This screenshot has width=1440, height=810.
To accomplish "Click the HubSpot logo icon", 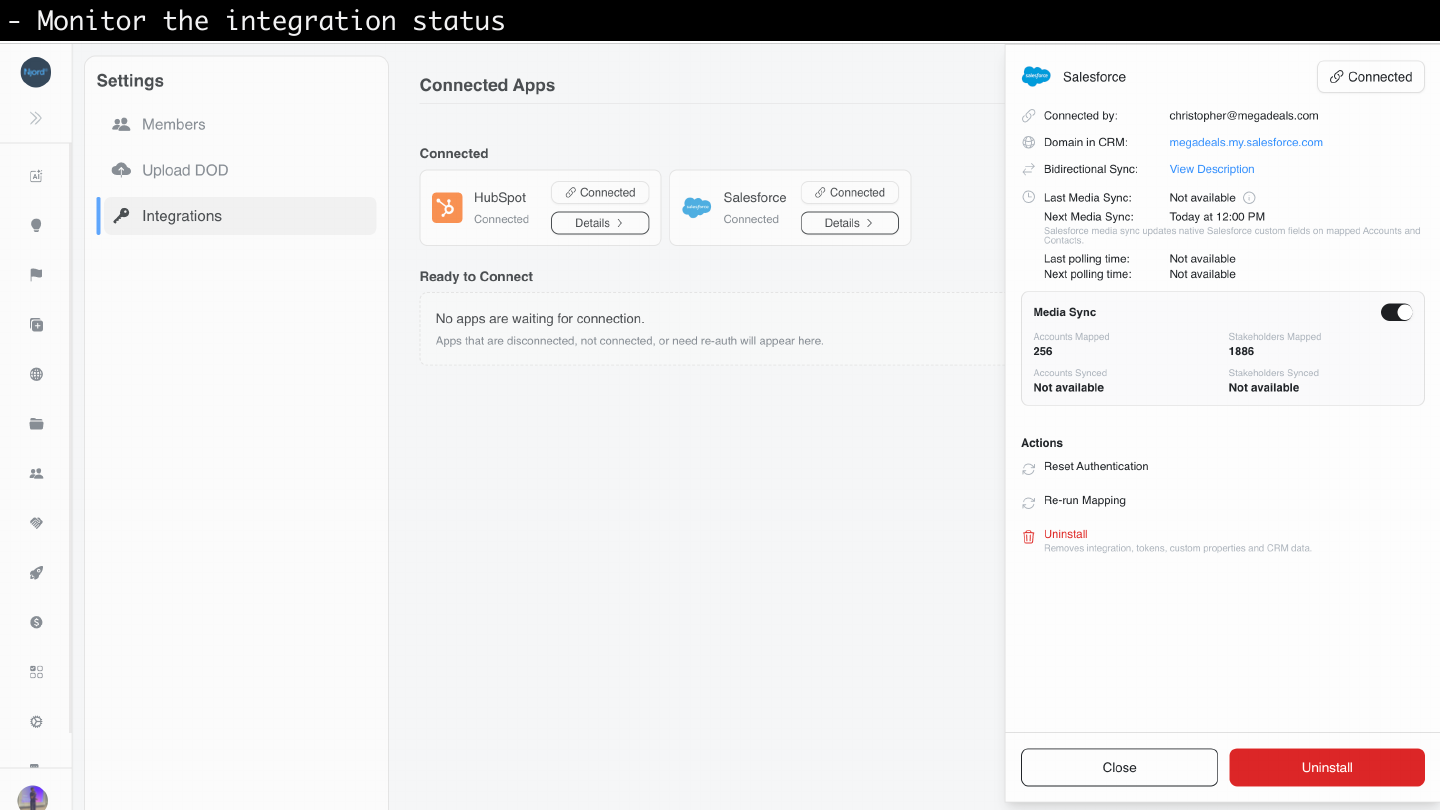I will tap(447, 207).
